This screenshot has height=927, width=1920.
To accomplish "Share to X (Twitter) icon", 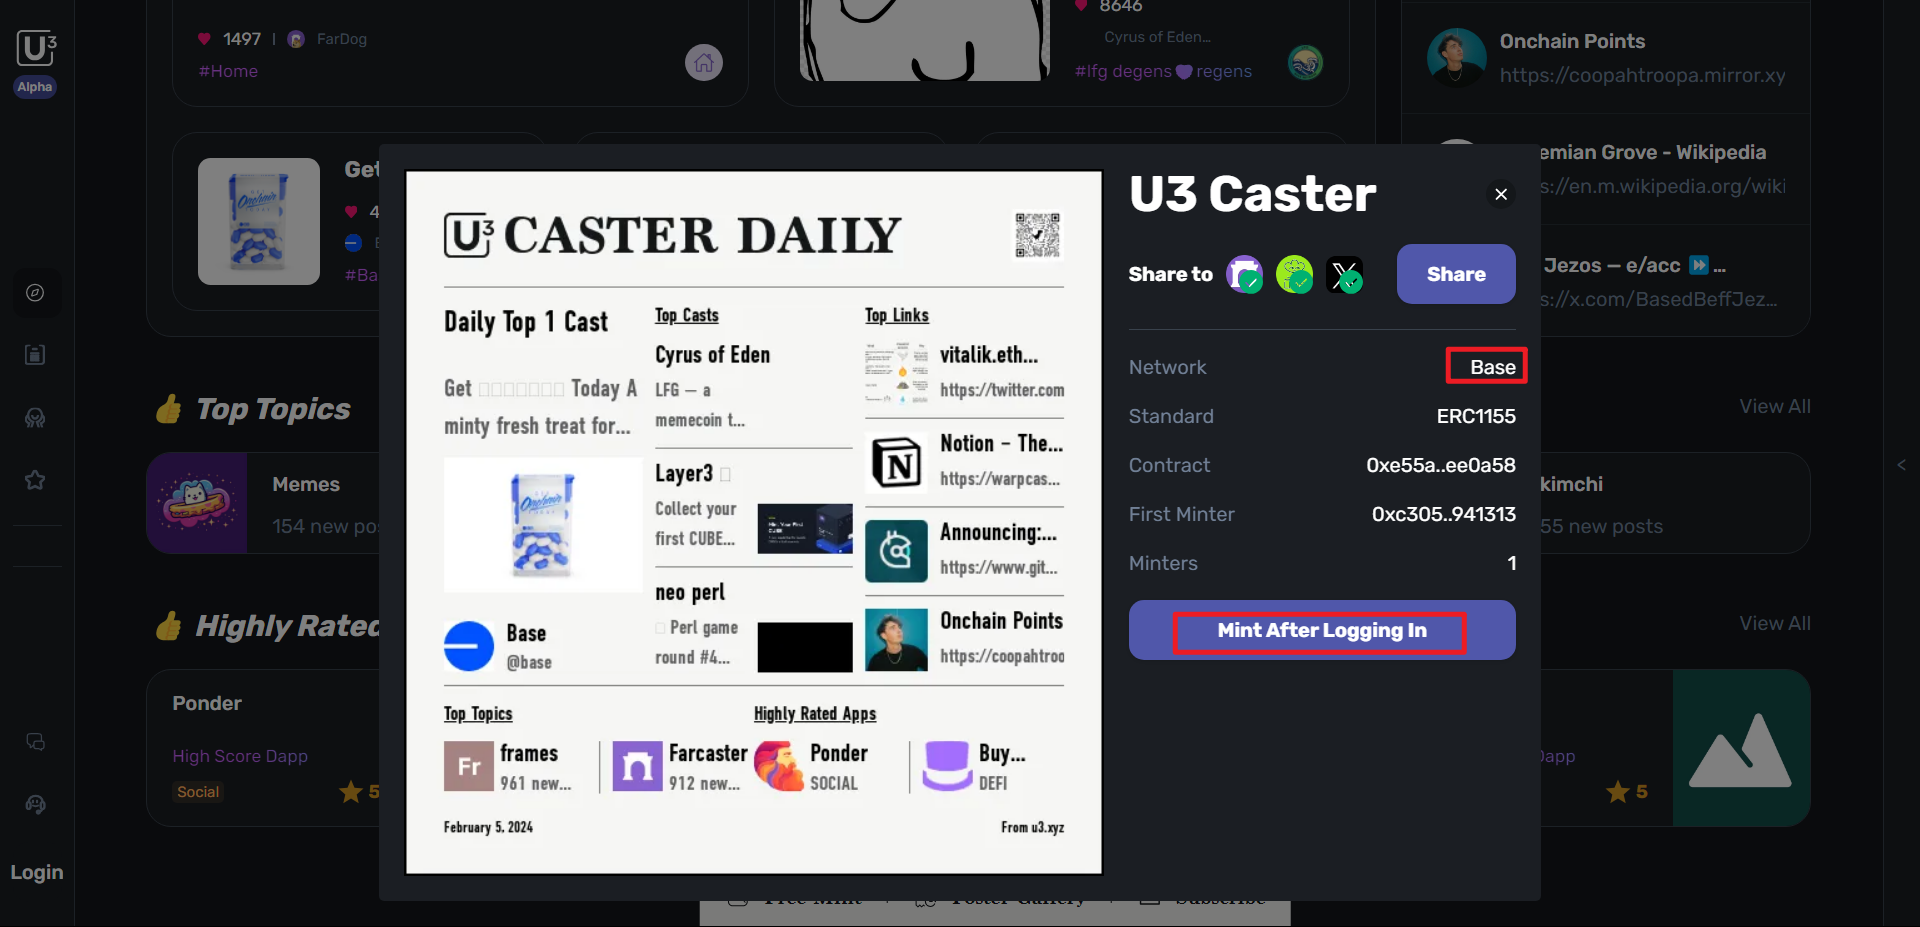I will [1344, 274].
